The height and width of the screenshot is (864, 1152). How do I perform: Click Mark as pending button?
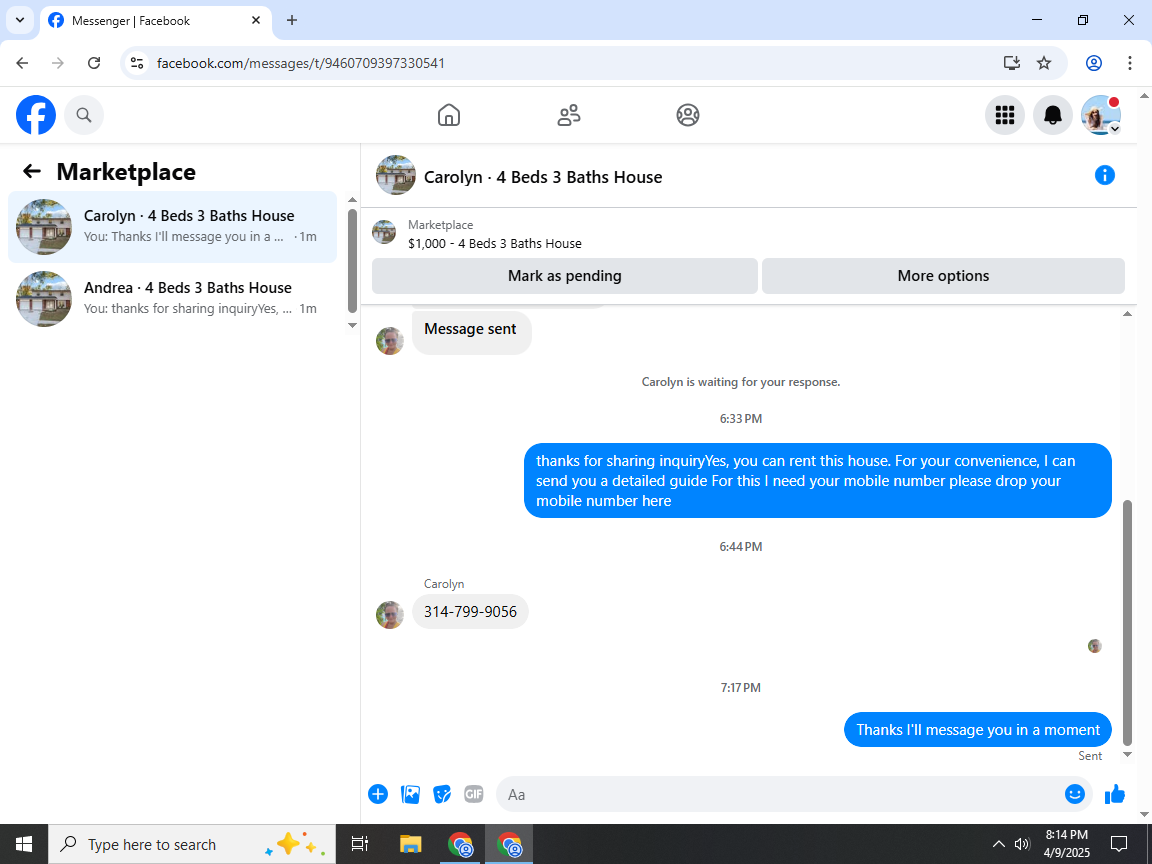(564, 276)
